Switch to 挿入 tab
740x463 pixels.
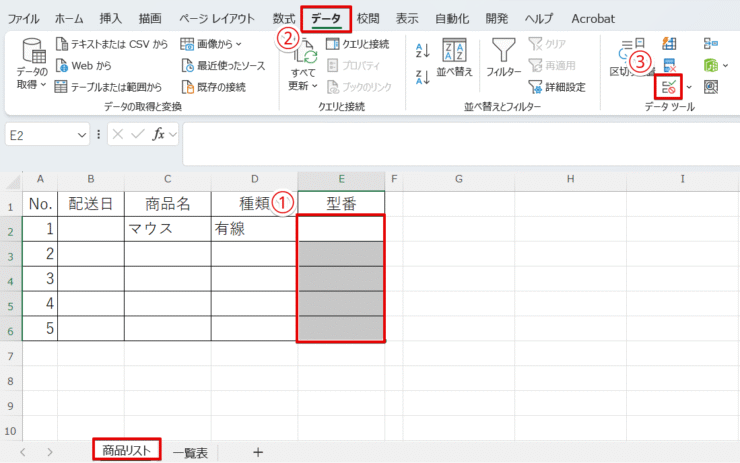tap(110, 19)
